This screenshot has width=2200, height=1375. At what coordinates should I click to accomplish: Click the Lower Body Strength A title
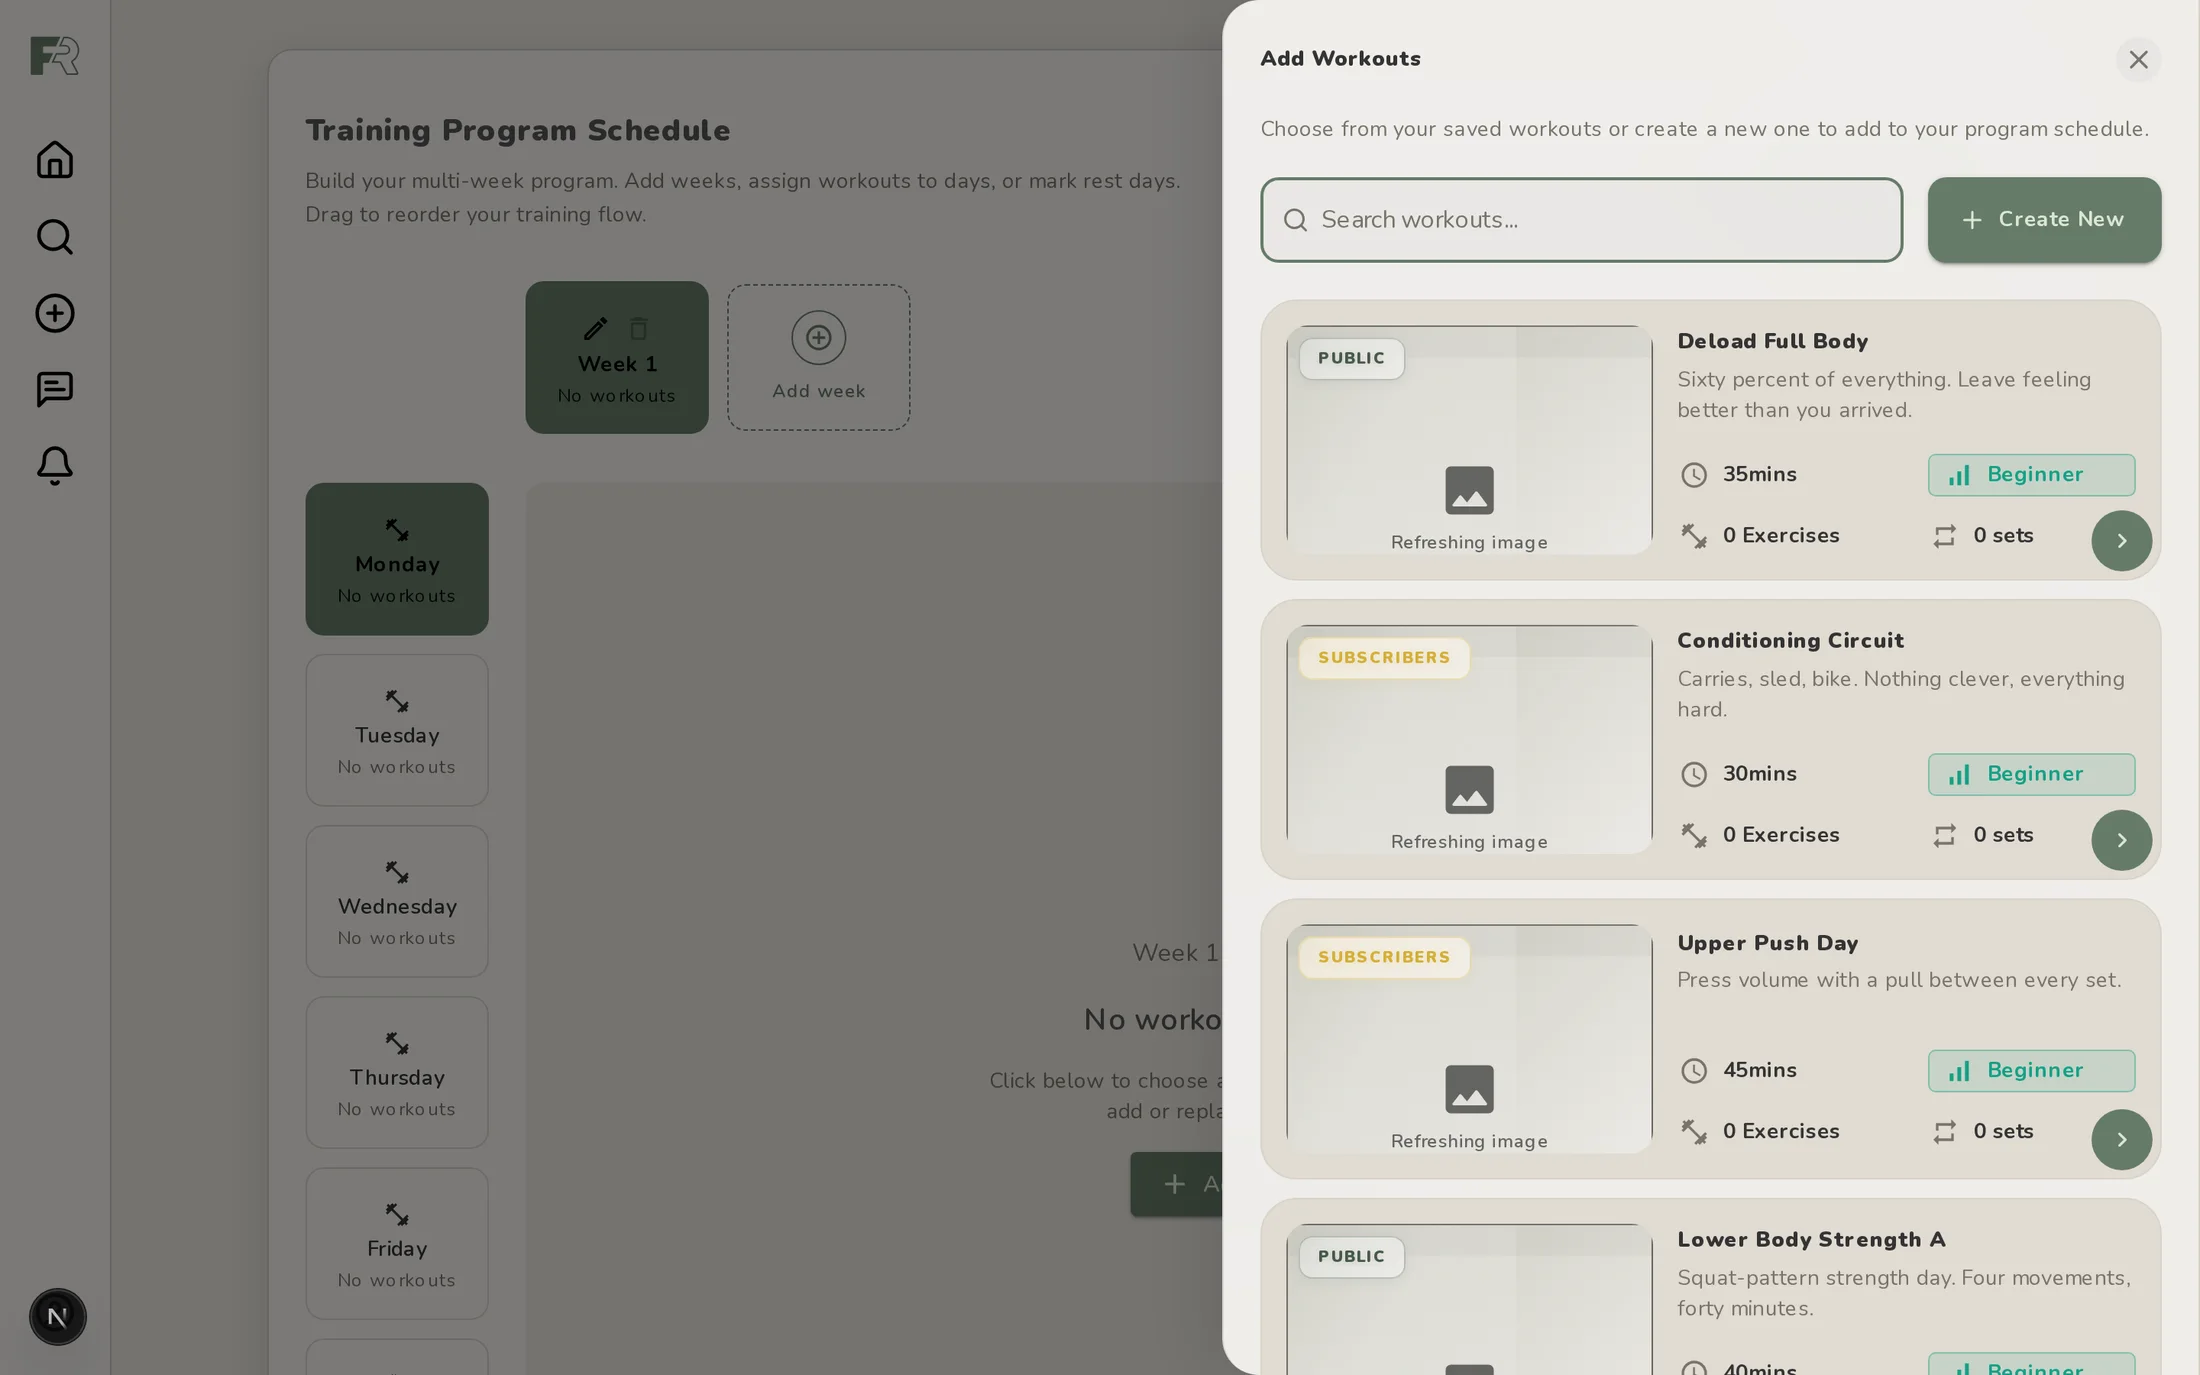[x=1811, y=1239]
